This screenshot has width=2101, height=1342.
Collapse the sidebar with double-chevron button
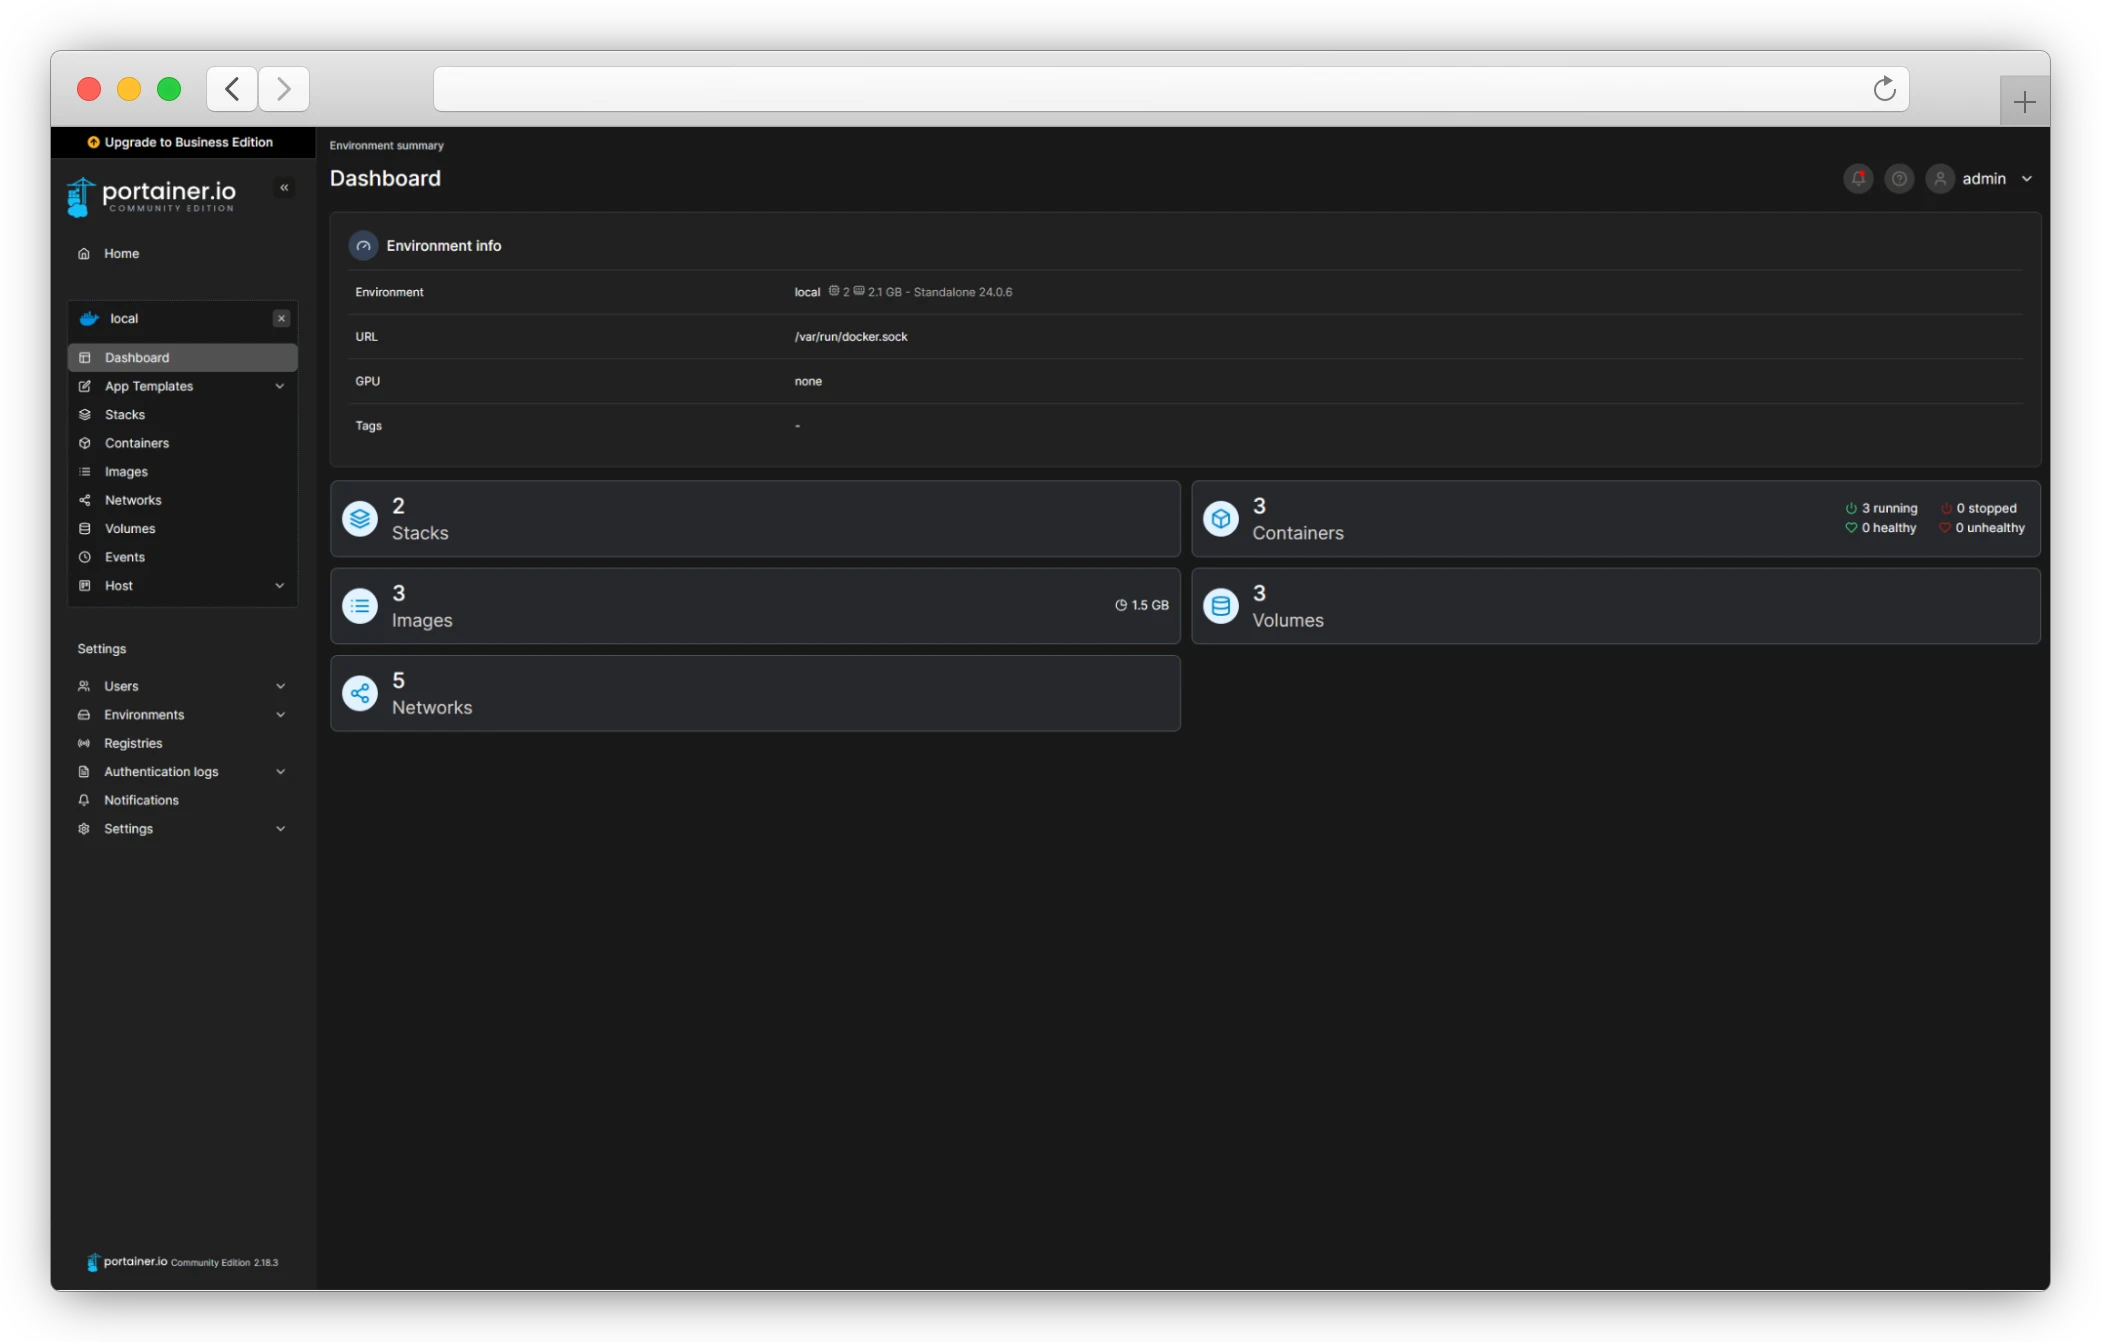click(x=284, y=188)
